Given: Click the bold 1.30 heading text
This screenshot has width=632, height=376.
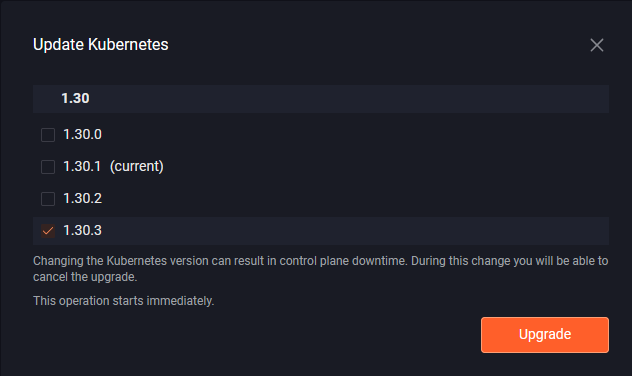Looking at the screenshot, I should [x=75, y=98].
